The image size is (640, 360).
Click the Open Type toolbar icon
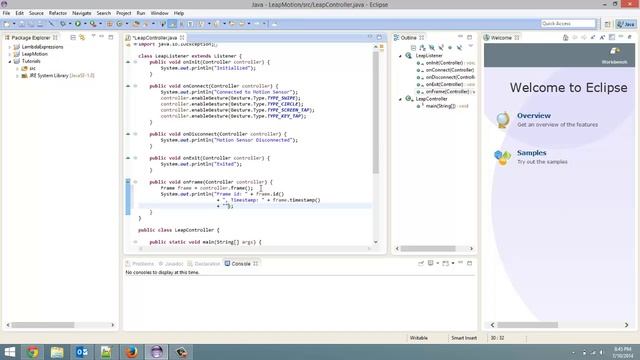136,24
